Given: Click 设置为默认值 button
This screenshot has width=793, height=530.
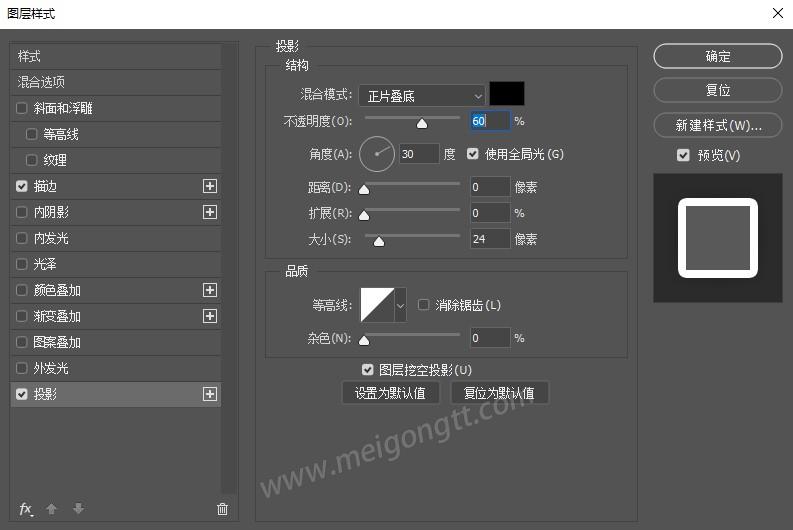Looking at the screenshot, I should (390, 393).
